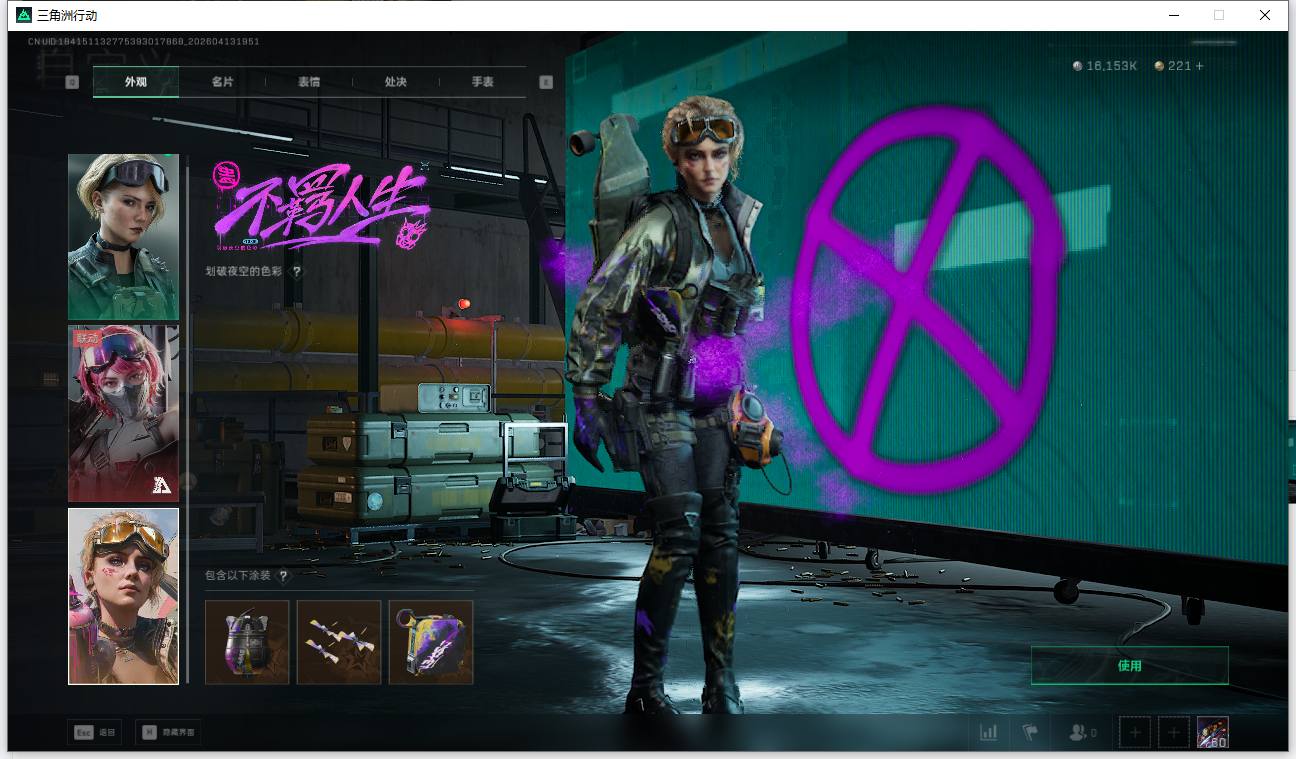Select the orange-goggles skin thumbnail
The image size is (1296, 759).
pyautogui.click(x=123, y=596)
